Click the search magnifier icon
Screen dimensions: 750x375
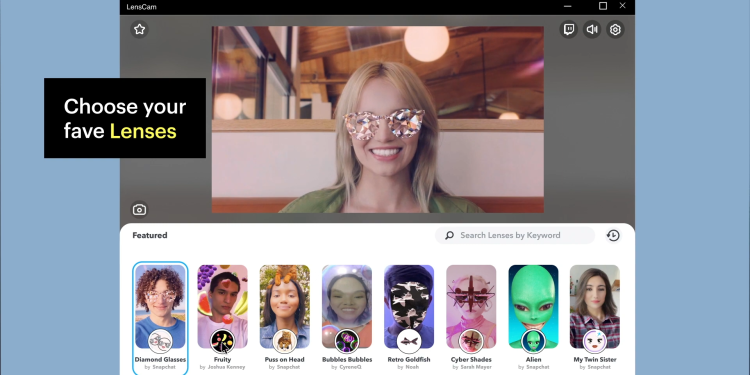click(x=449, y=235)
